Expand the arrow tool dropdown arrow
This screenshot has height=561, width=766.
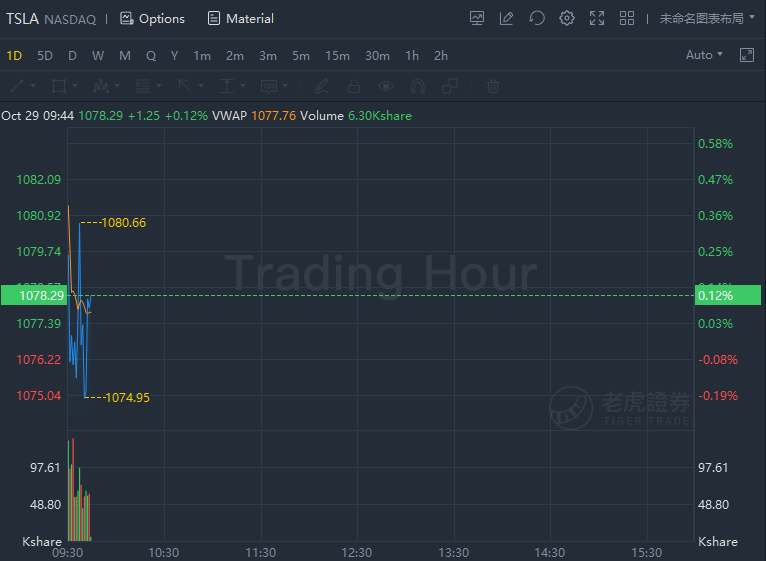[x=201, y=86]
